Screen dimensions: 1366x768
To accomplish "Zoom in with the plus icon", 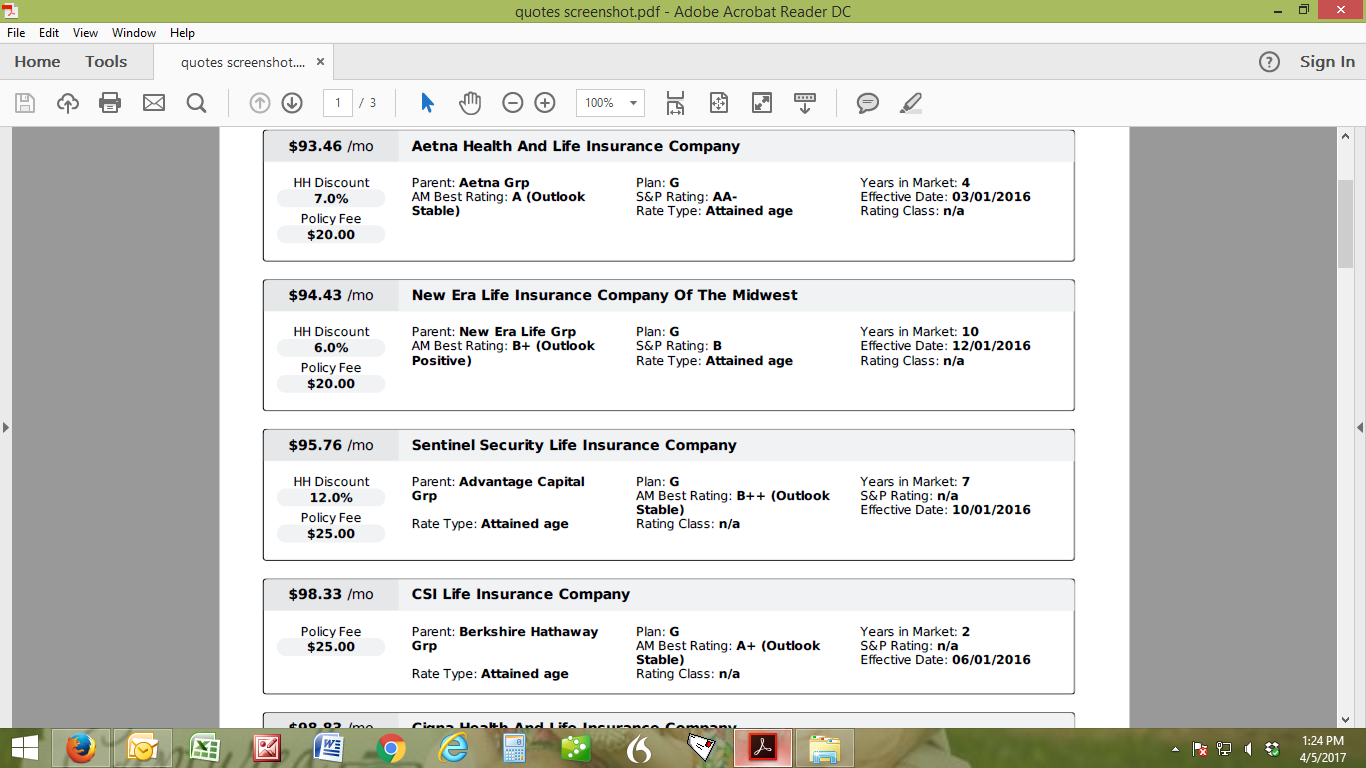I will pyautogui.click(x=545, y=102).
